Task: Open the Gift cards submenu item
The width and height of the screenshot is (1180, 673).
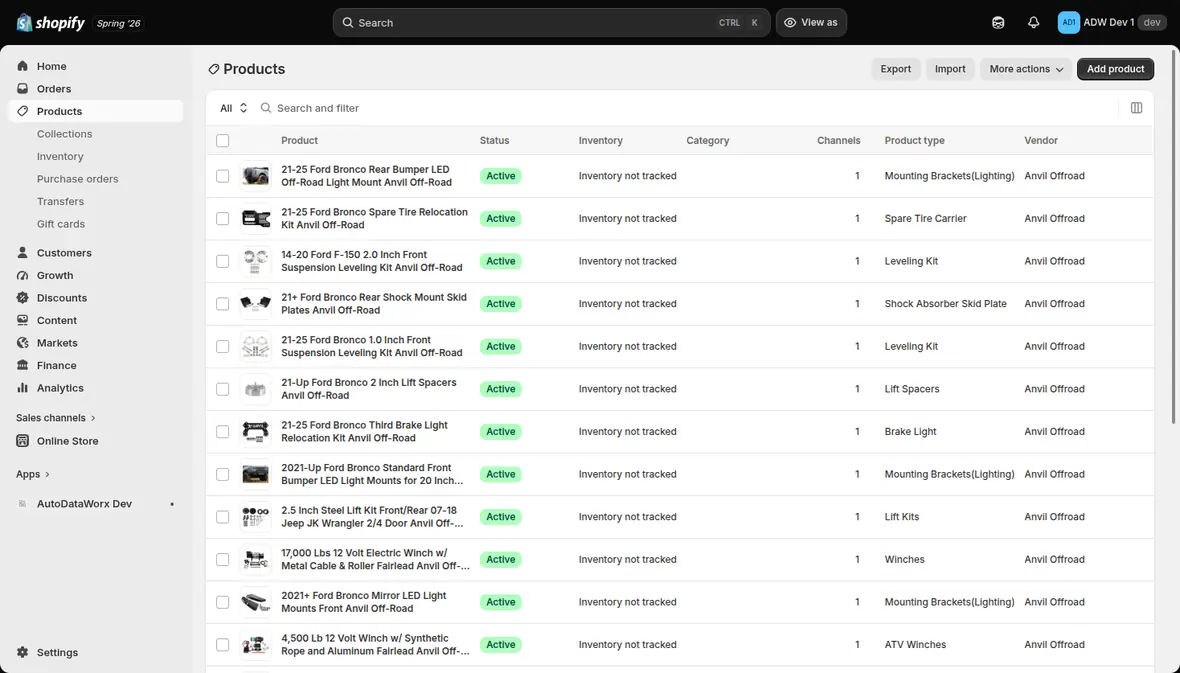Action: click(x=61, y=224)
